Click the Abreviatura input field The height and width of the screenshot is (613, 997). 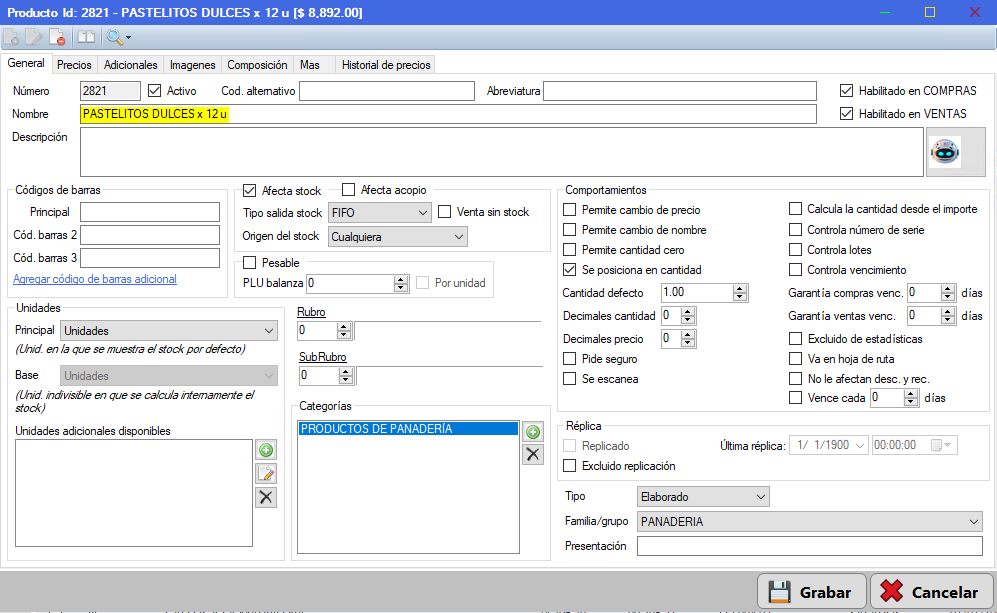(680, 91)
